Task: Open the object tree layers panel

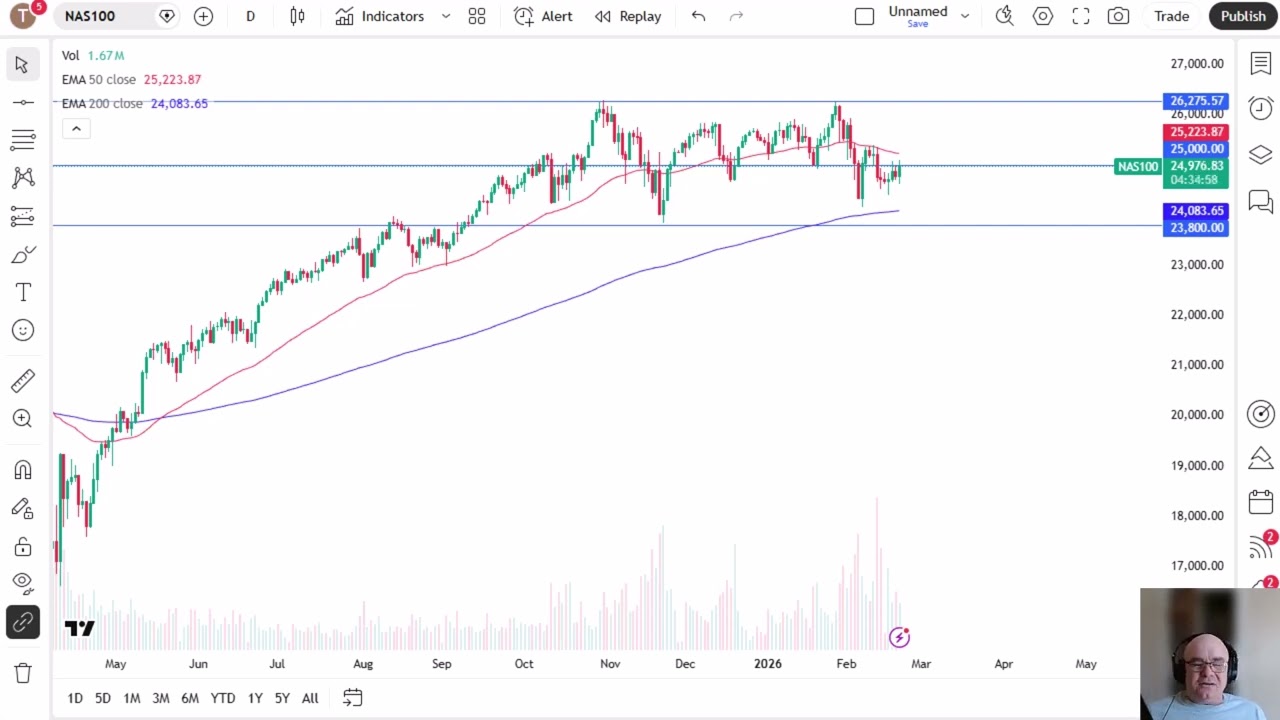Action: click(x=1260, y=155)
